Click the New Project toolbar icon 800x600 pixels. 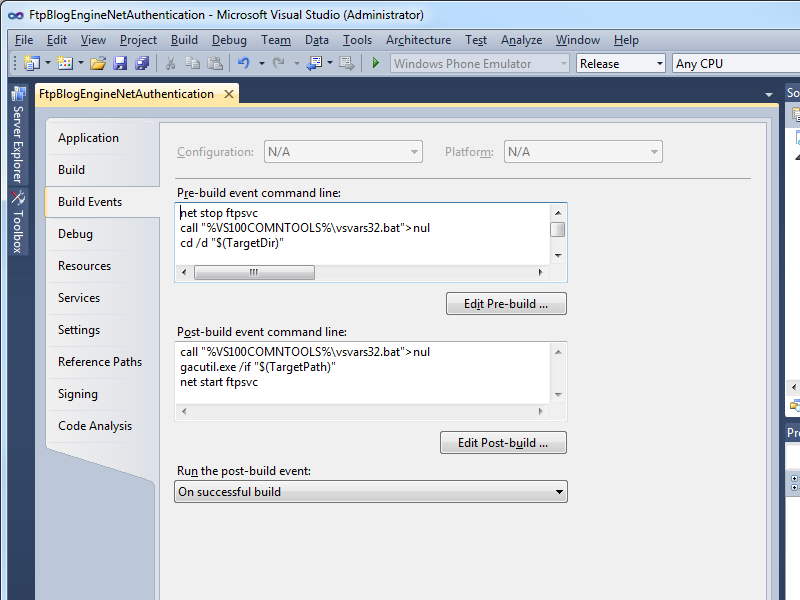[31, 63]
